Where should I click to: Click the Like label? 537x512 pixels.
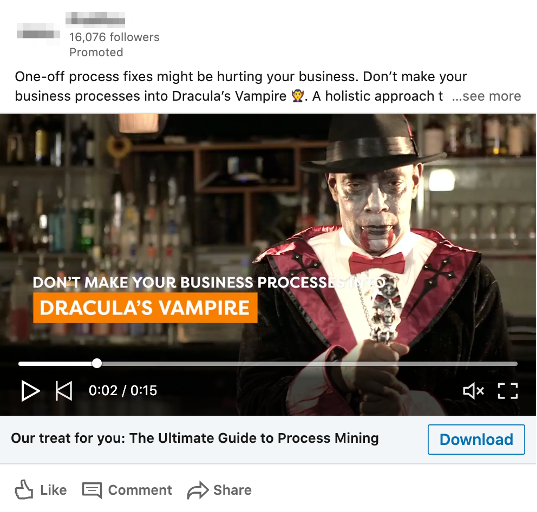pyautogui.click(x=53, y=490)
